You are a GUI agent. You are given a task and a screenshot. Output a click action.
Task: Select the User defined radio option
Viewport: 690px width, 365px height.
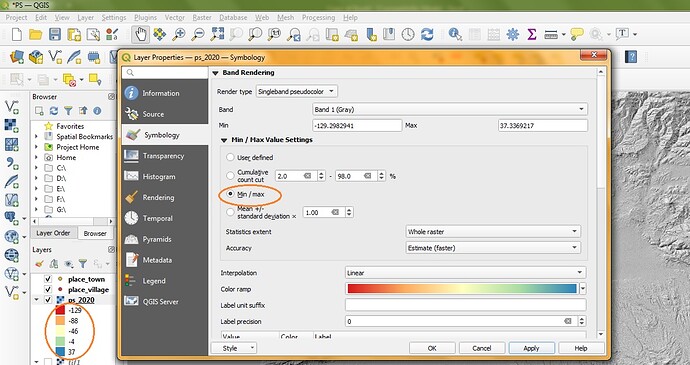[230, 157]
